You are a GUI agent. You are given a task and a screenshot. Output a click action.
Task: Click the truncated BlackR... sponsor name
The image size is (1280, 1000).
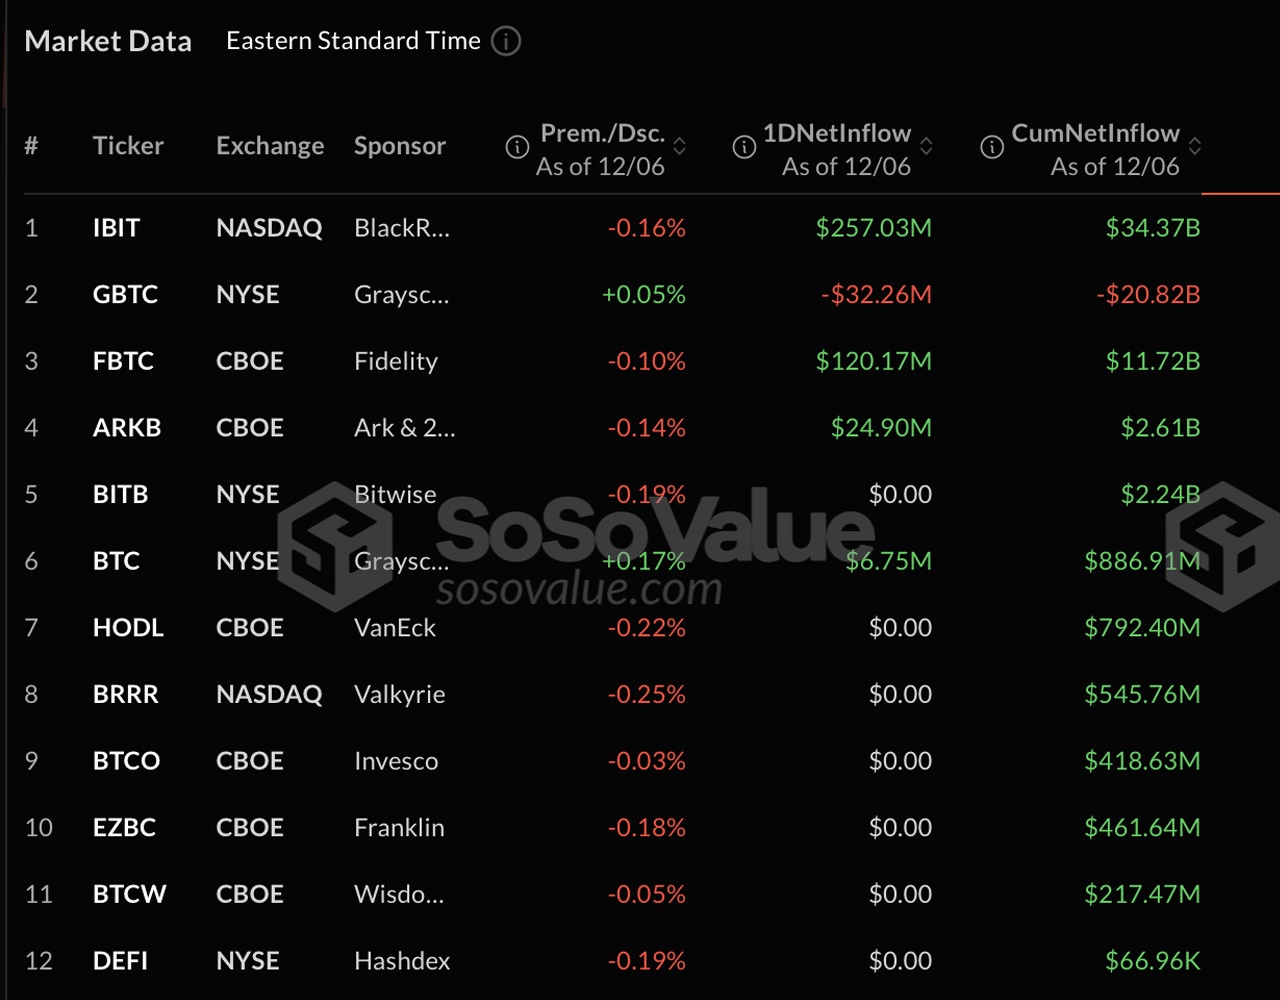(x=401, y=228)
